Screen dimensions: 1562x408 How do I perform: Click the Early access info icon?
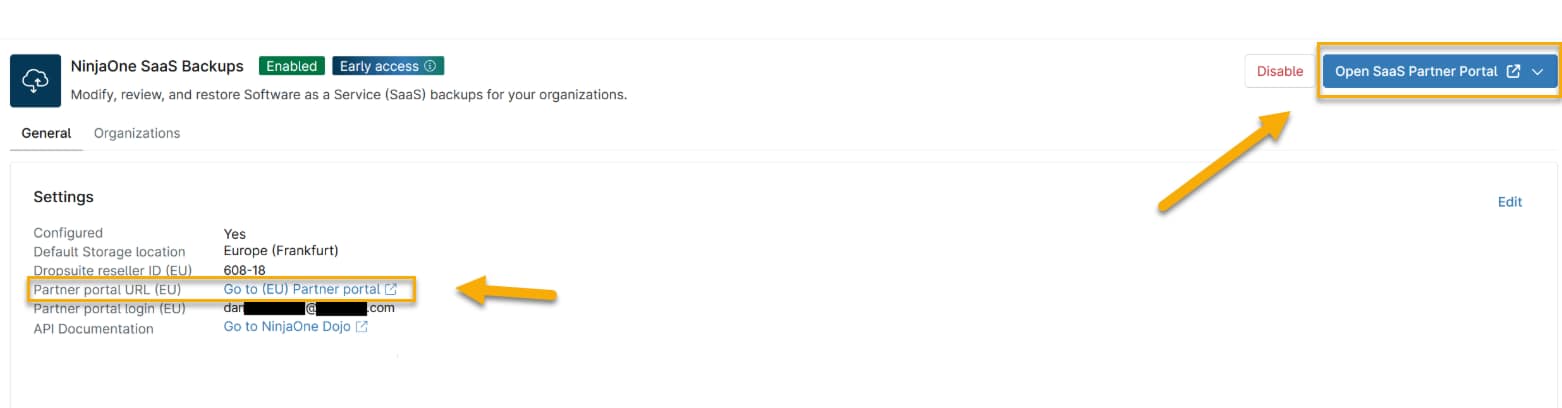click(x=430, y=67)
